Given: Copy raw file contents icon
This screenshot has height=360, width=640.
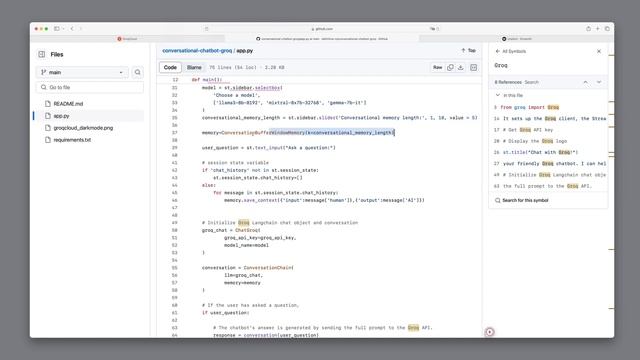Looking at the screenshot, I should [x=450, y=67].
